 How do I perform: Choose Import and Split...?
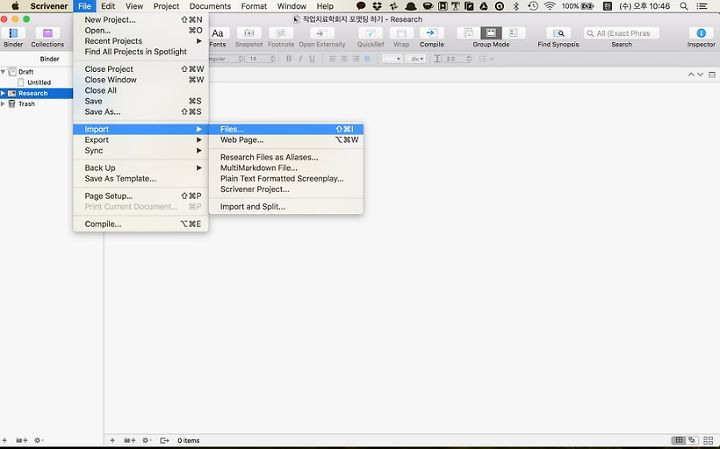click(286, 207)
